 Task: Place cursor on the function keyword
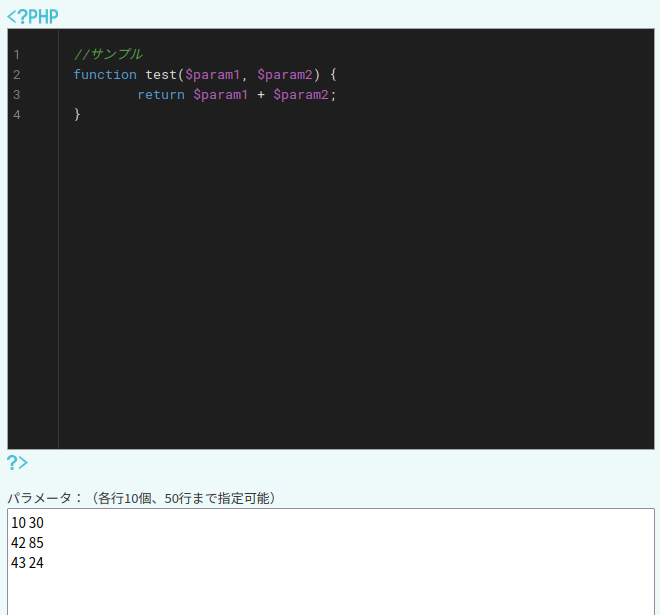coord(104,75)
